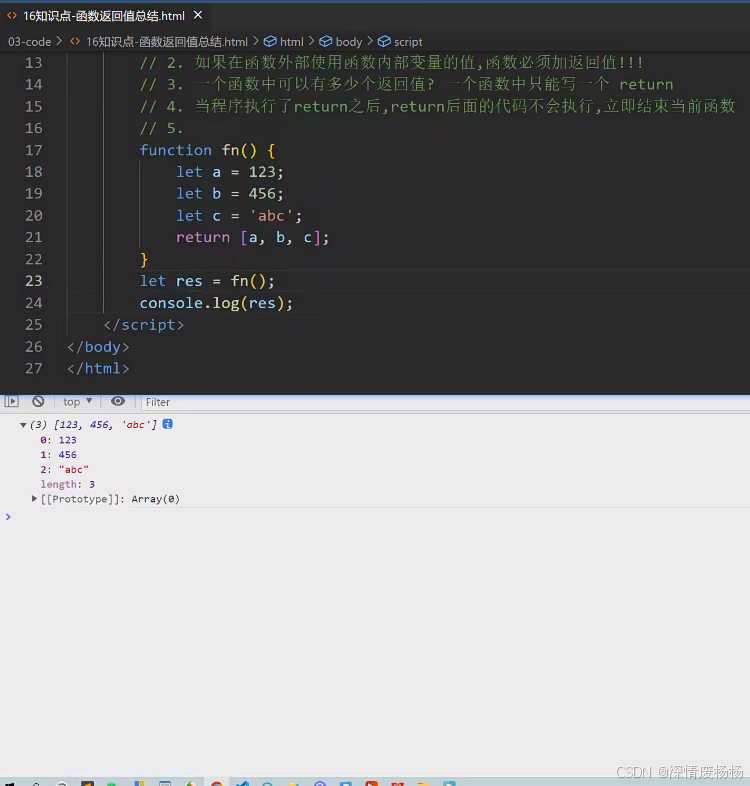Click line number 17 in the gutter
Image resolution: width=750 pixels, height=786 pixels.
pyautogui.click(x=34, y=150)
